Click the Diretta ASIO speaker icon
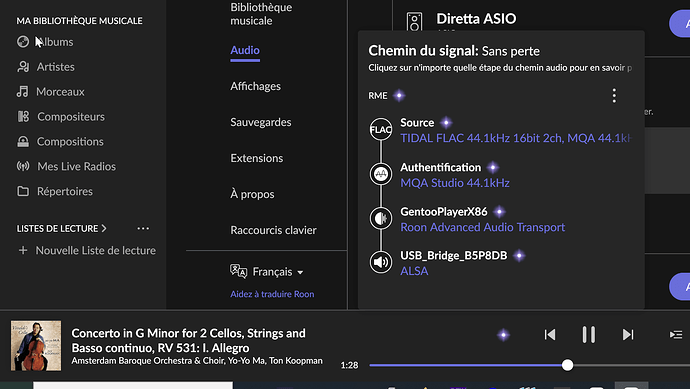Viewport: 690px width, 389px height. [414, 22]
